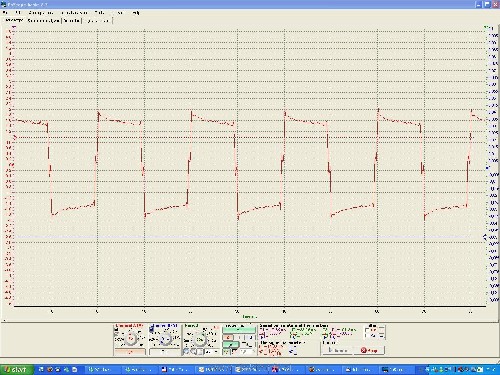The image size is (500, 375).
Task: Toggle the Channel B enable checkbox
Action: click(x=152, y=330)
